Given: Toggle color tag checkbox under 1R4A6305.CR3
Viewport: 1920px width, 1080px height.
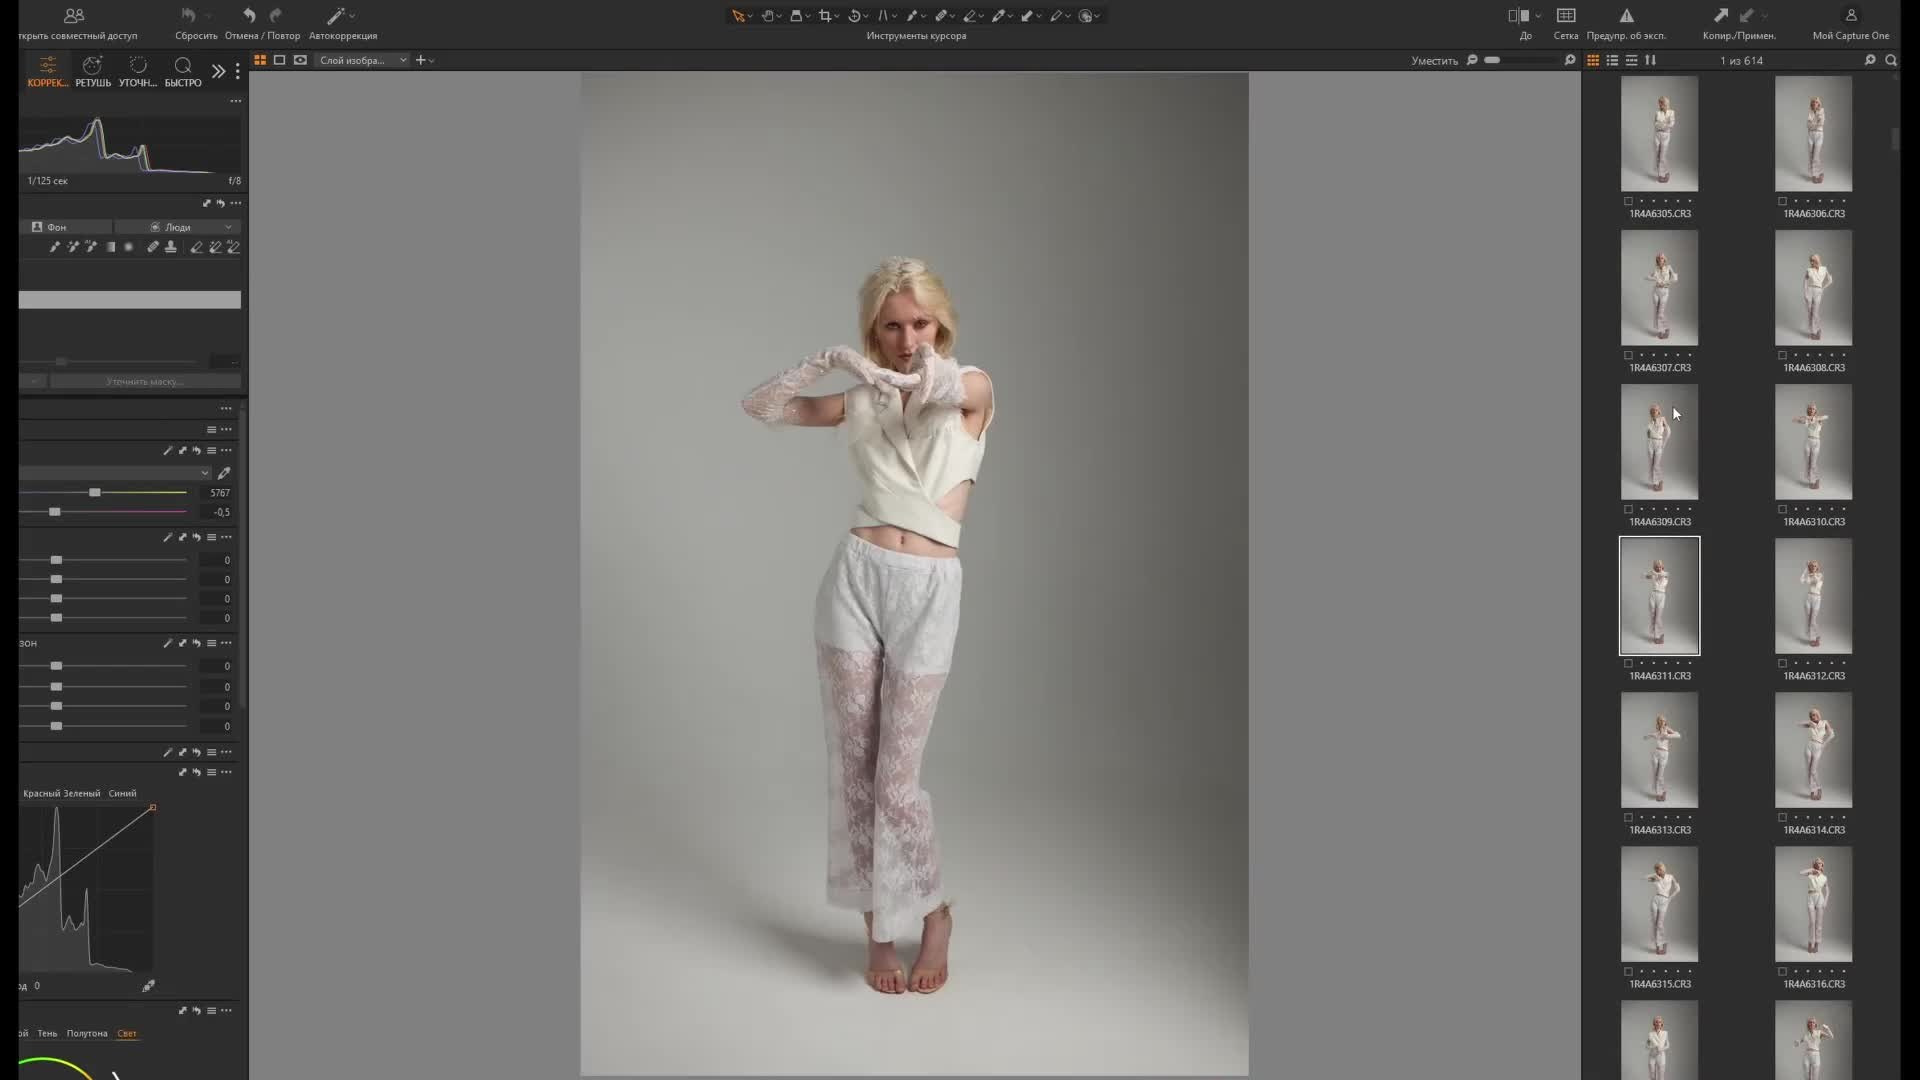Looking at the screenshot, I should 1628,201.
